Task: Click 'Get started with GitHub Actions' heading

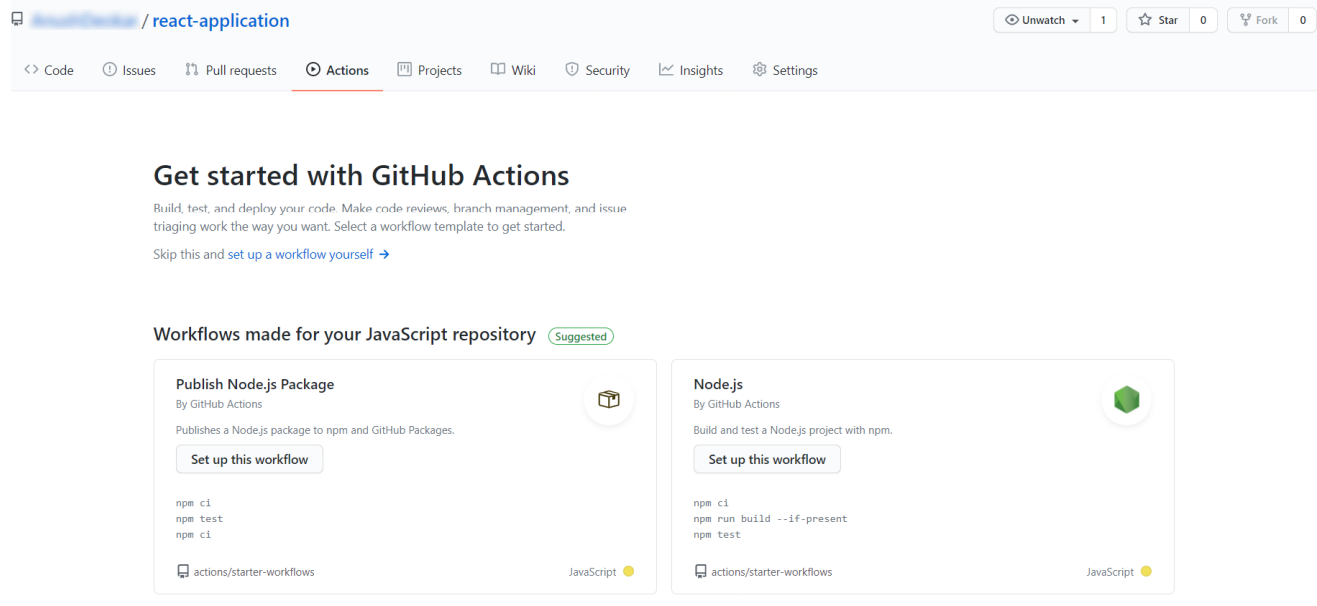Action: coord(361,176)
